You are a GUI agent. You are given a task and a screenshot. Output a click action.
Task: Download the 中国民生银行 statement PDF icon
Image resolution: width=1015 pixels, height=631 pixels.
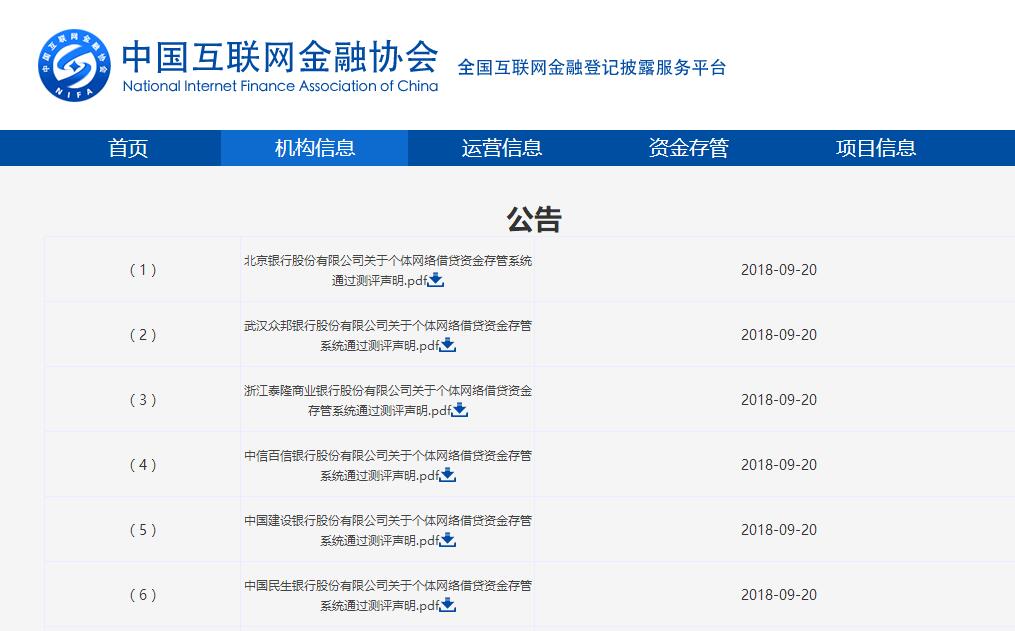(x=447, y=606)
